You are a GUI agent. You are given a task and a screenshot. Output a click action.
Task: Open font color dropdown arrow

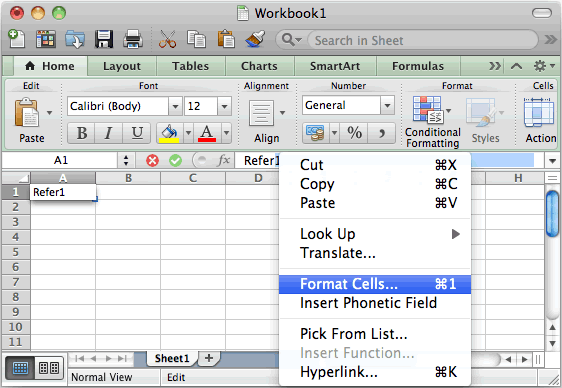(x=226, y=133)
